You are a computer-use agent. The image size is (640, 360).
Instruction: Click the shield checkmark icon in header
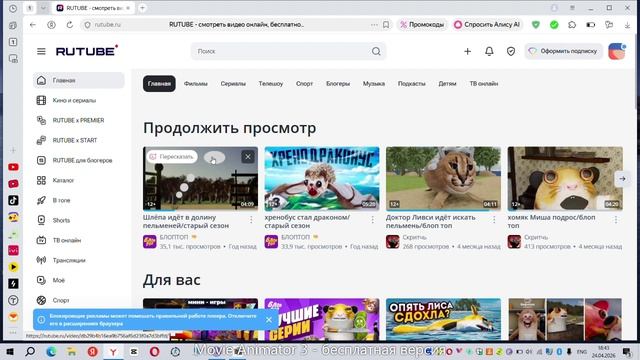point(511,51)
